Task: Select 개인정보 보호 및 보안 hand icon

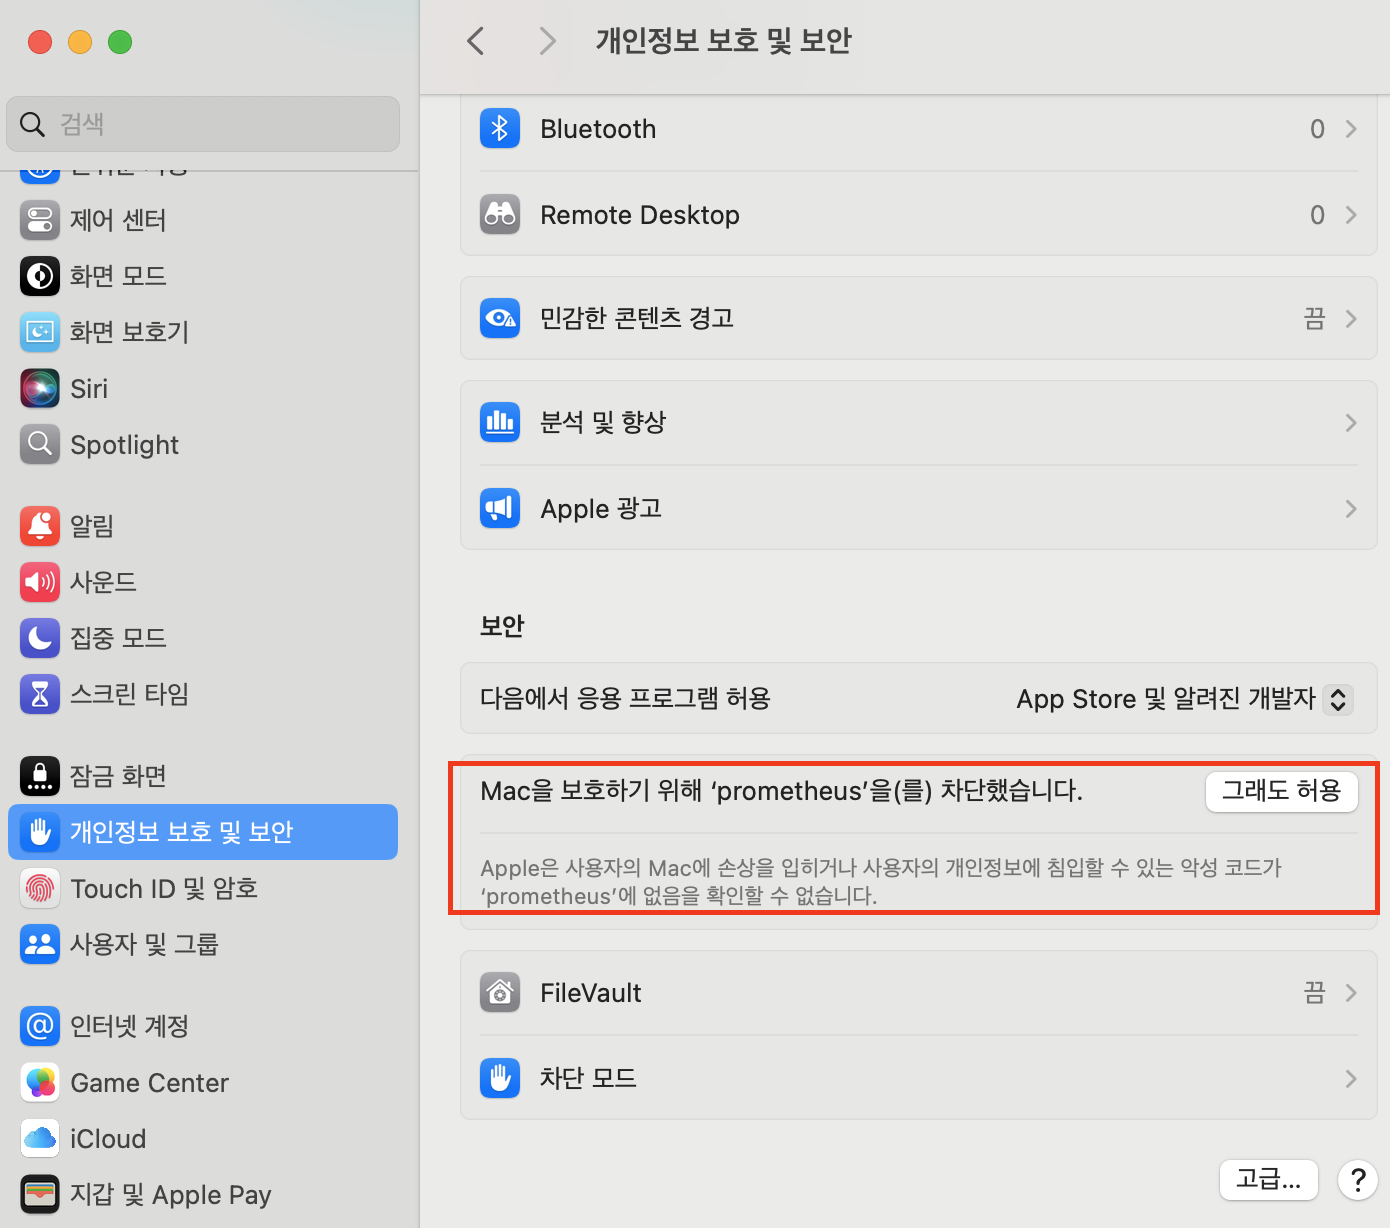Action: pyautogui.click(x=40, y=831)
